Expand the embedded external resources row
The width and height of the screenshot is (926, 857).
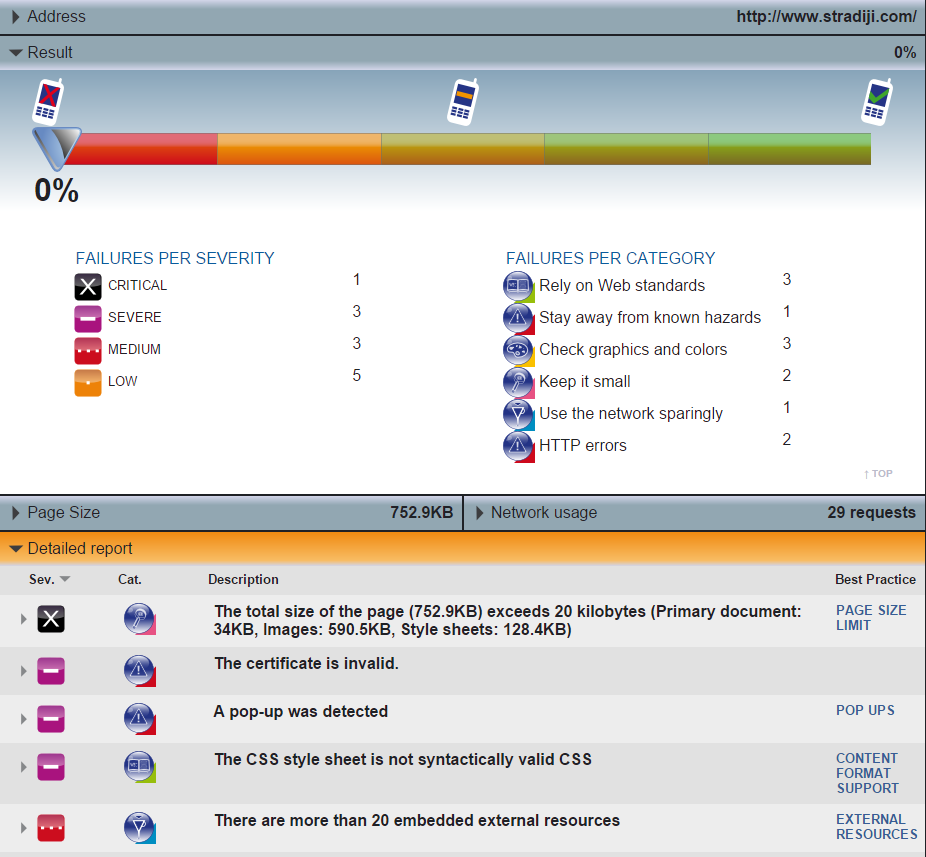24,828
